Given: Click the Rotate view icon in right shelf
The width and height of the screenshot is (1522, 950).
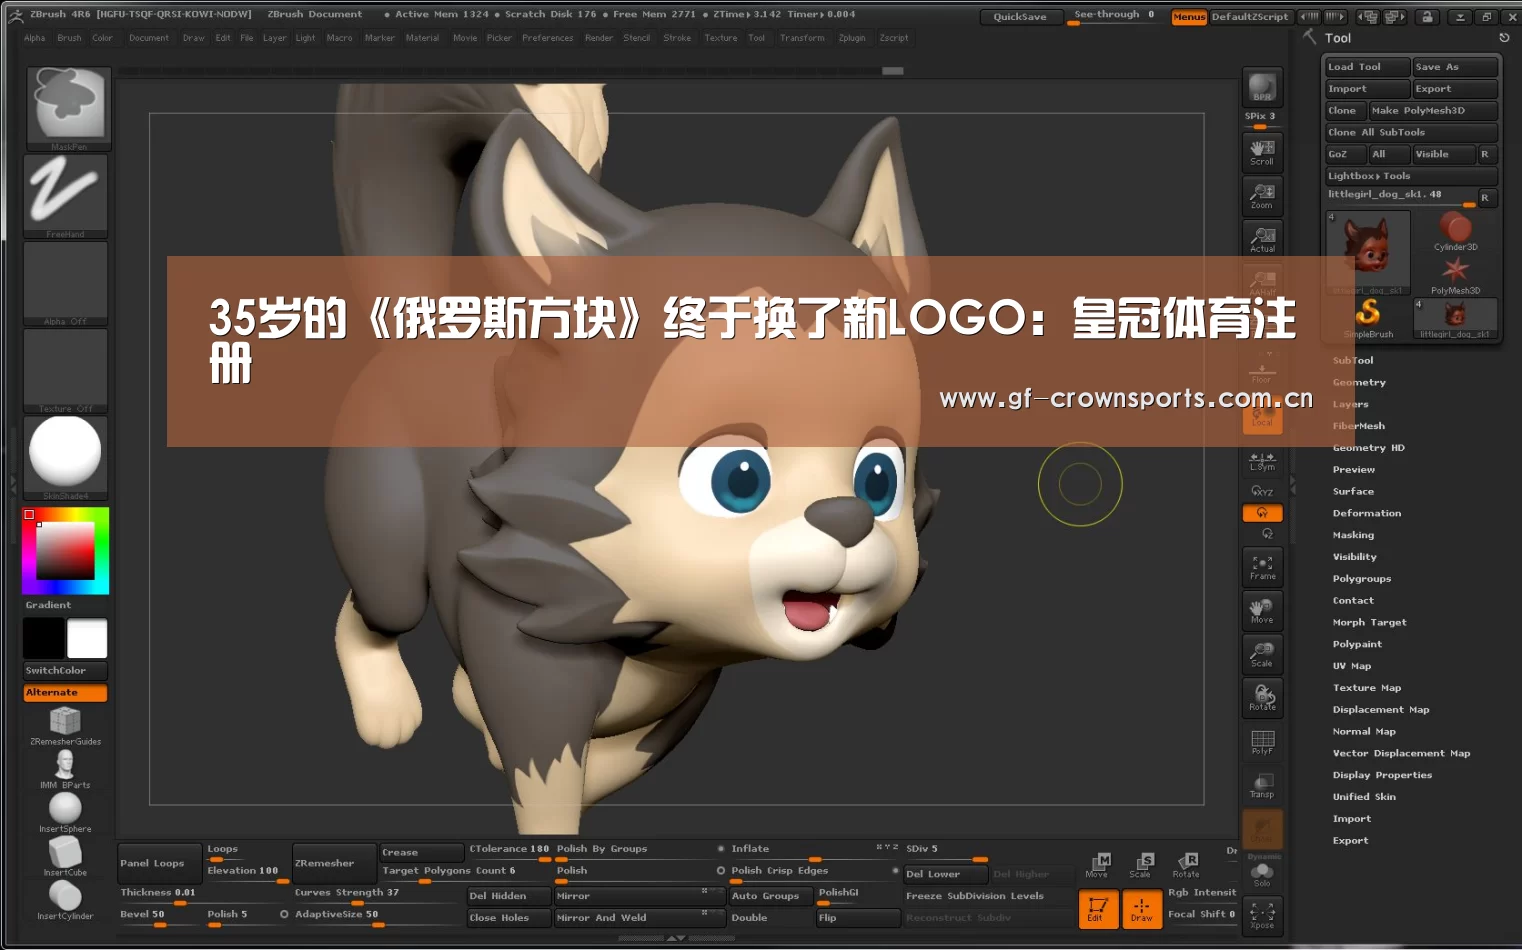Looking at the screenshot, I should [x=1262, y=697].
